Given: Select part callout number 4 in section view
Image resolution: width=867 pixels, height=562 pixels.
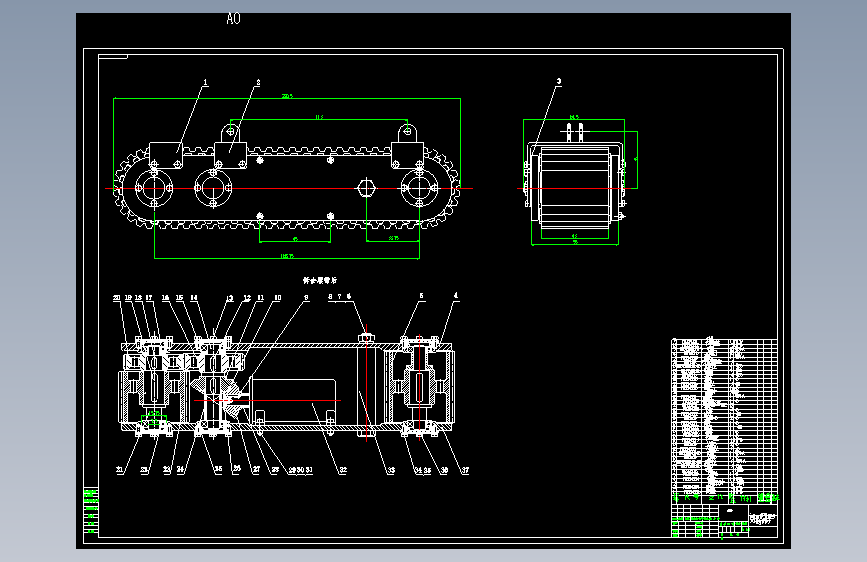Looking at the screenshot, I should (456, 296).
